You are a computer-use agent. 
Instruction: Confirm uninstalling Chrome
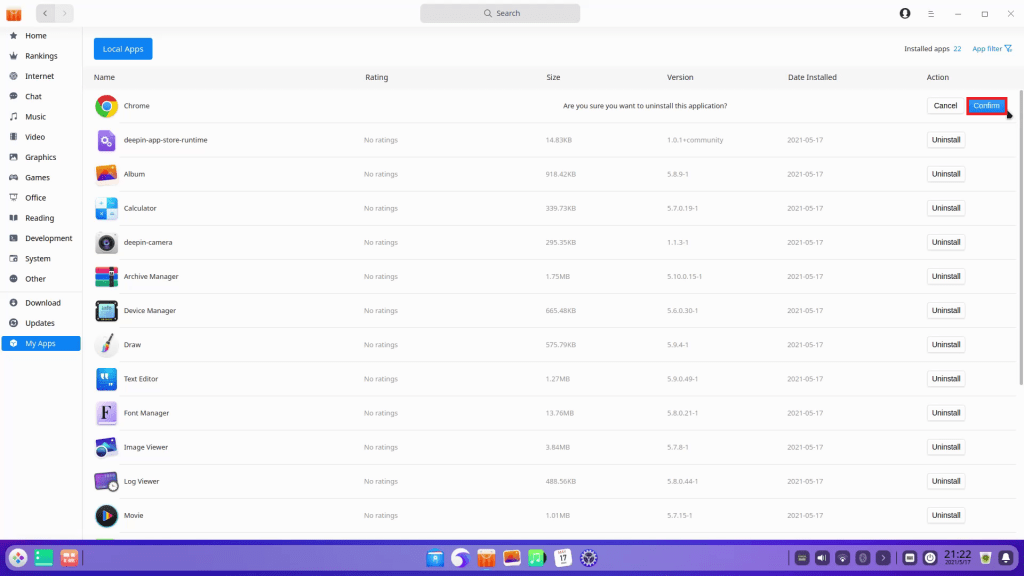pyautogui.click(x=986, y=106)
